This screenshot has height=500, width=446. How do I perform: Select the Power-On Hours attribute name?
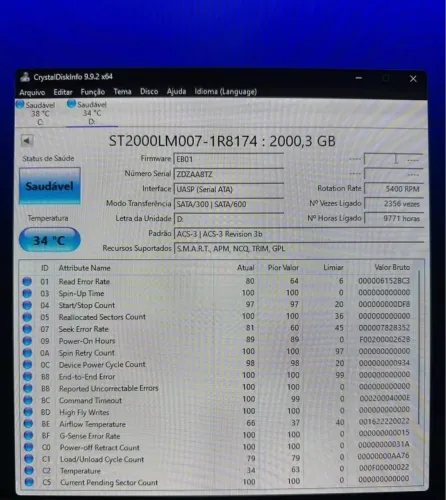point(87,341)
